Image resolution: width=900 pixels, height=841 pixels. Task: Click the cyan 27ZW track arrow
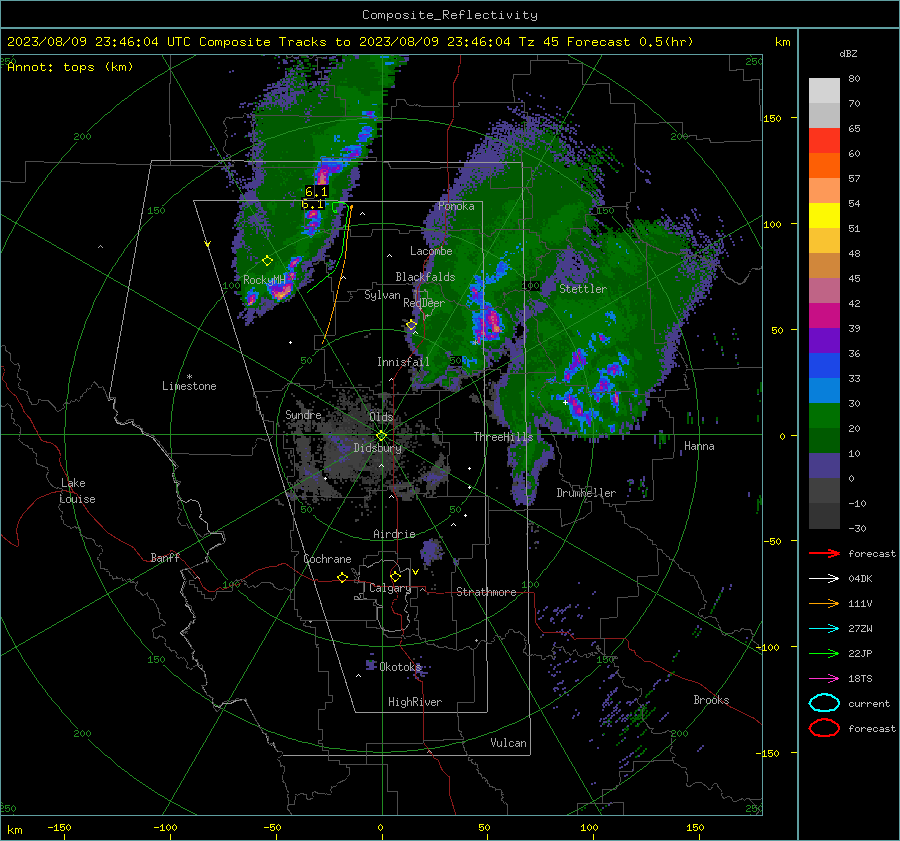[824, 629]
